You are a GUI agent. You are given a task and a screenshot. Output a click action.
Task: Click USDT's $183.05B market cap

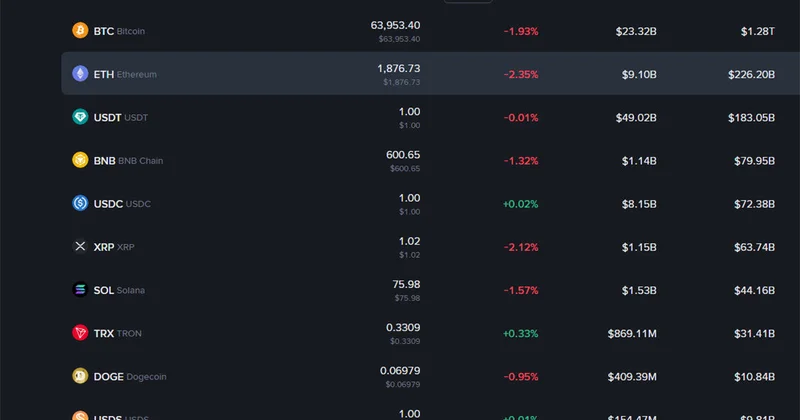[x=752, y=117]
